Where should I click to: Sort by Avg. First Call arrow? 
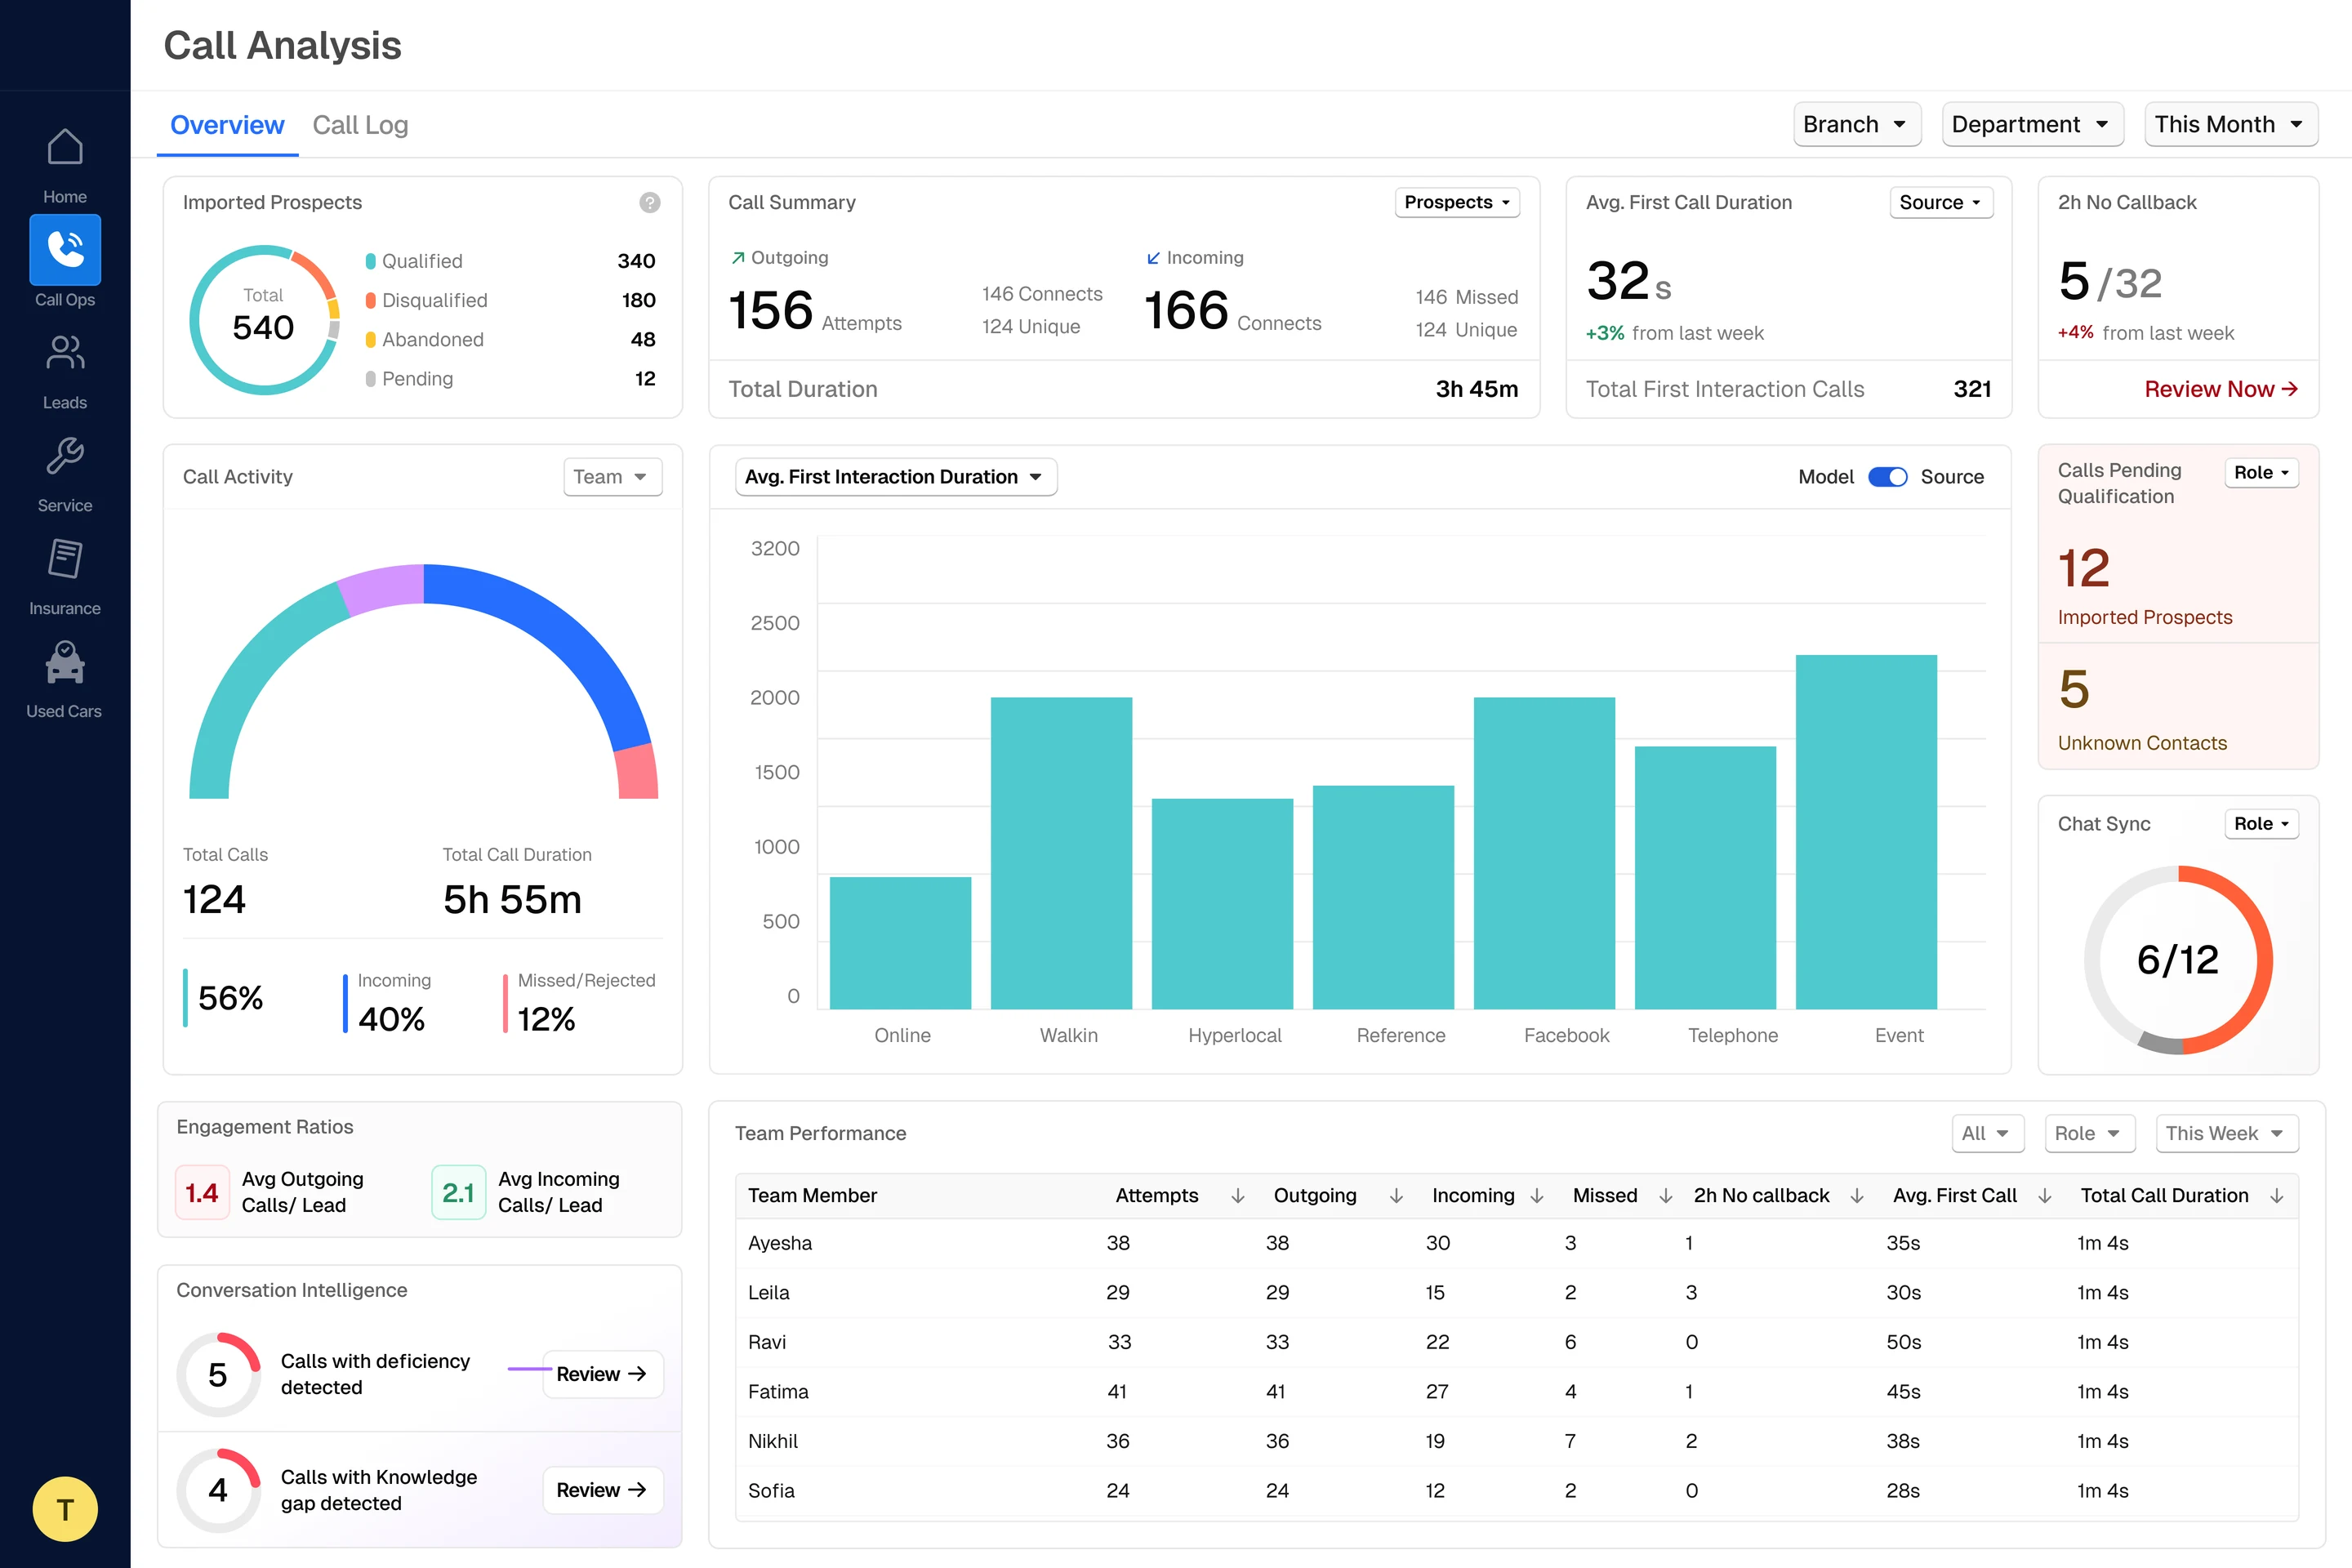(2044, 1196)
